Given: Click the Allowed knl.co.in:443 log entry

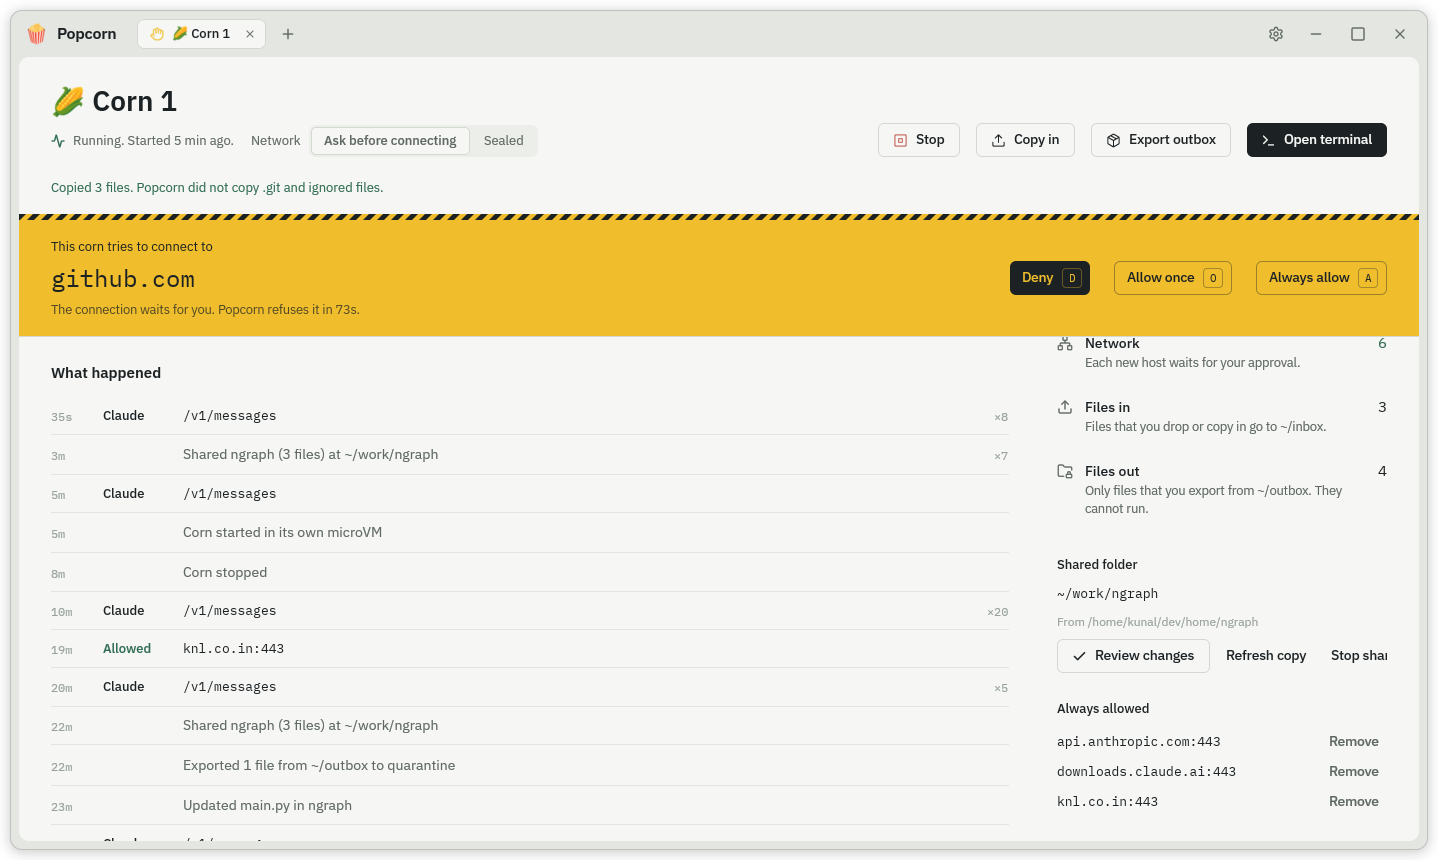Looking at the screenshot, I should [530, 649].
